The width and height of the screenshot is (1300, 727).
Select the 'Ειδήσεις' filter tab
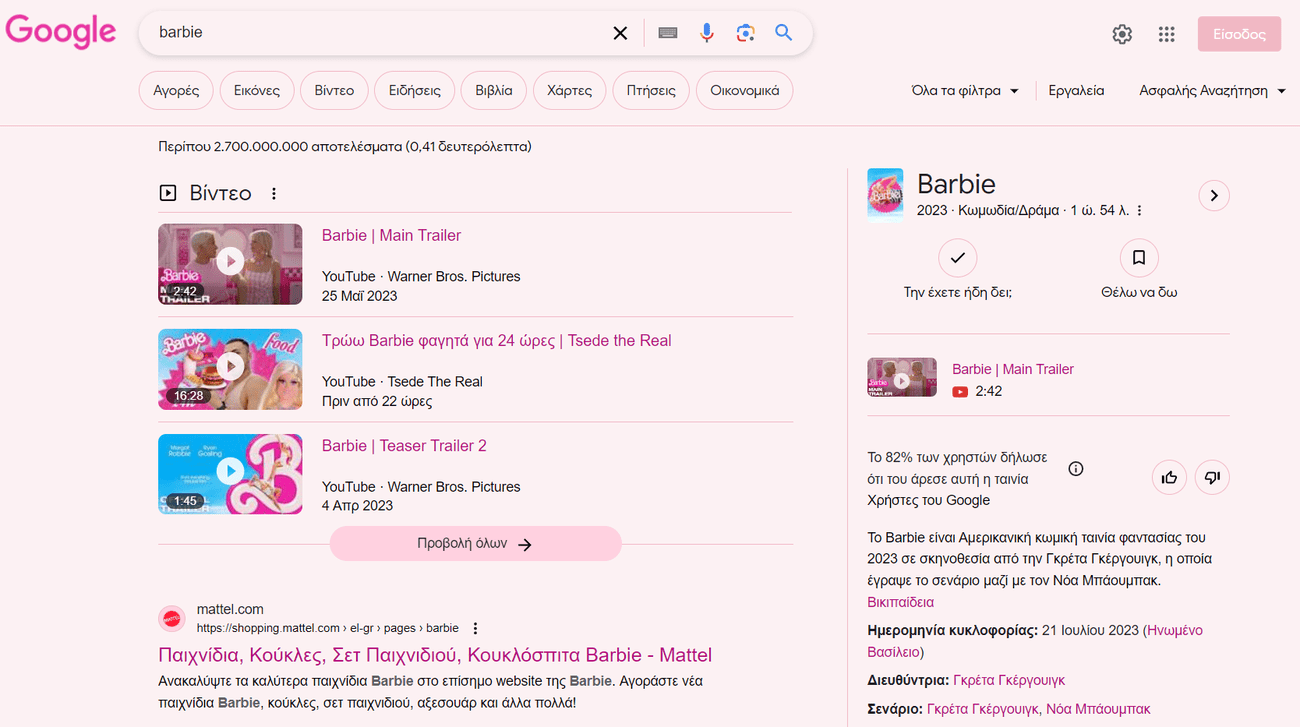pos(414,90)
